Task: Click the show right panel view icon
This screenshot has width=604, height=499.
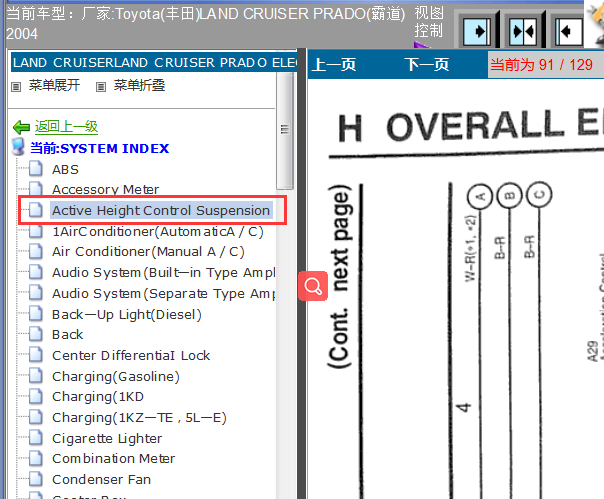Action: pos(476,31)
